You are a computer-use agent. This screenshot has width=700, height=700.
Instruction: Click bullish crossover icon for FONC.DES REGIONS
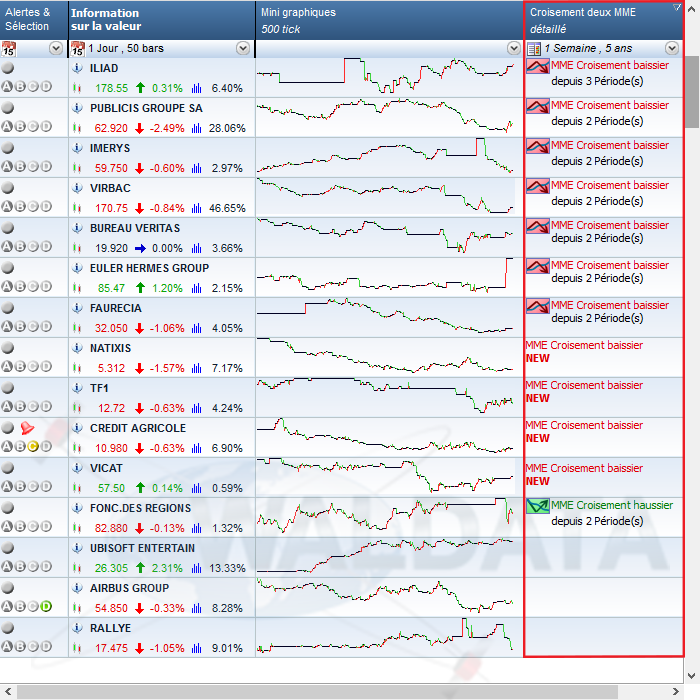coord(538,506)
